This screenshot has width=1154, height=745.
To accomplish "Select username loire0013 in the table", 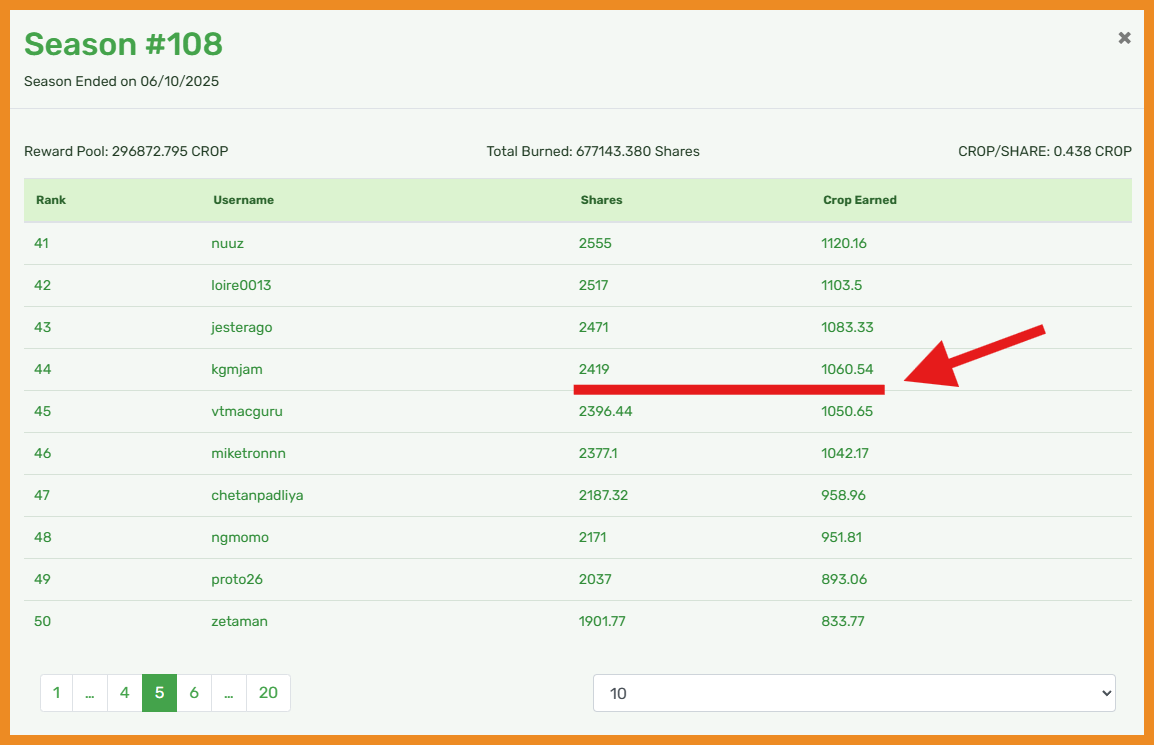I will coord(241,285).
